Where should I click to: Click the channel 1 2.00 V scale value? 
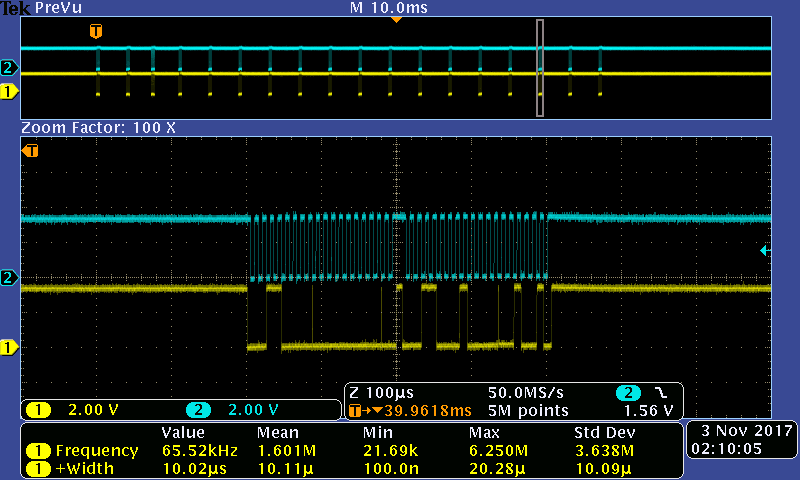(93, 410)
